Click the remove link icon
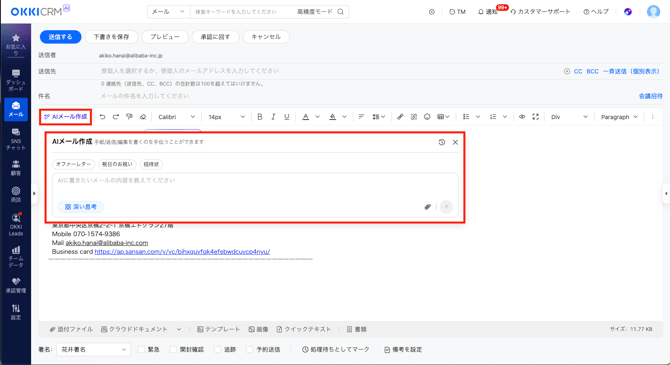This screenshot has width=670, height=365. click(x=414, y=117)
